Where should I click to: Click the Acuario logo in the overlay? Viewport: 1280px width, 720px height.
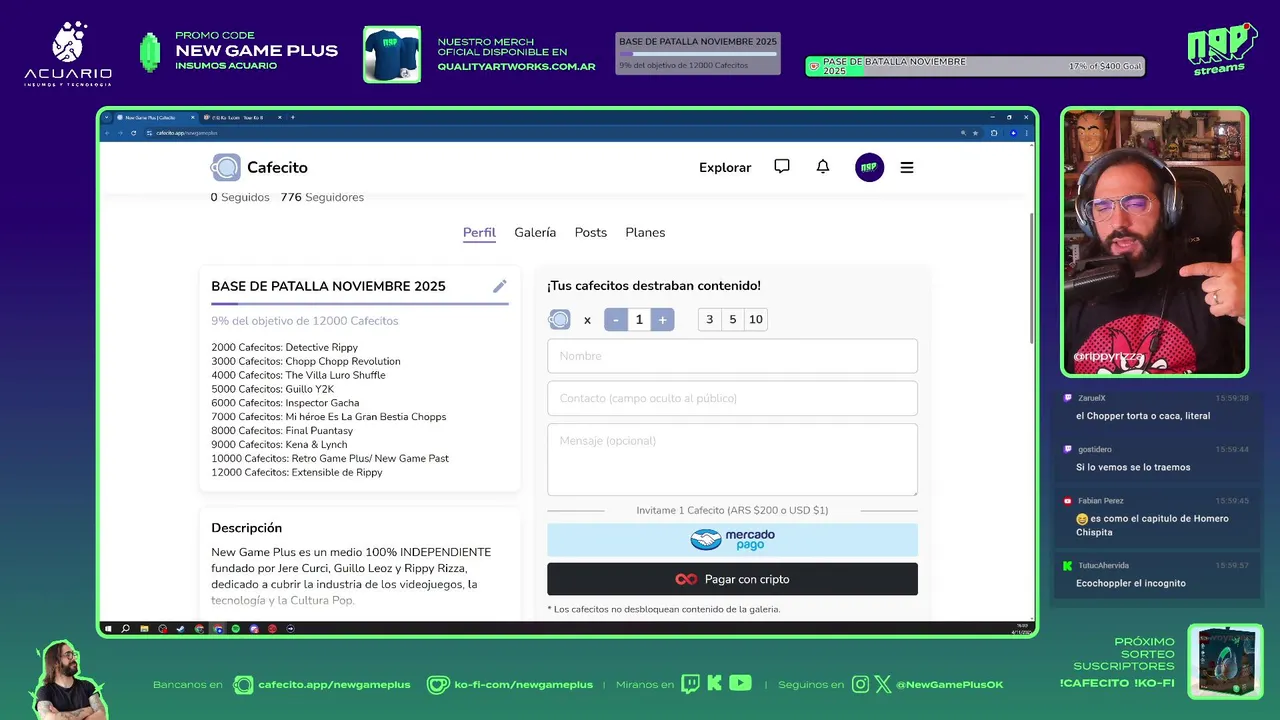68,53
